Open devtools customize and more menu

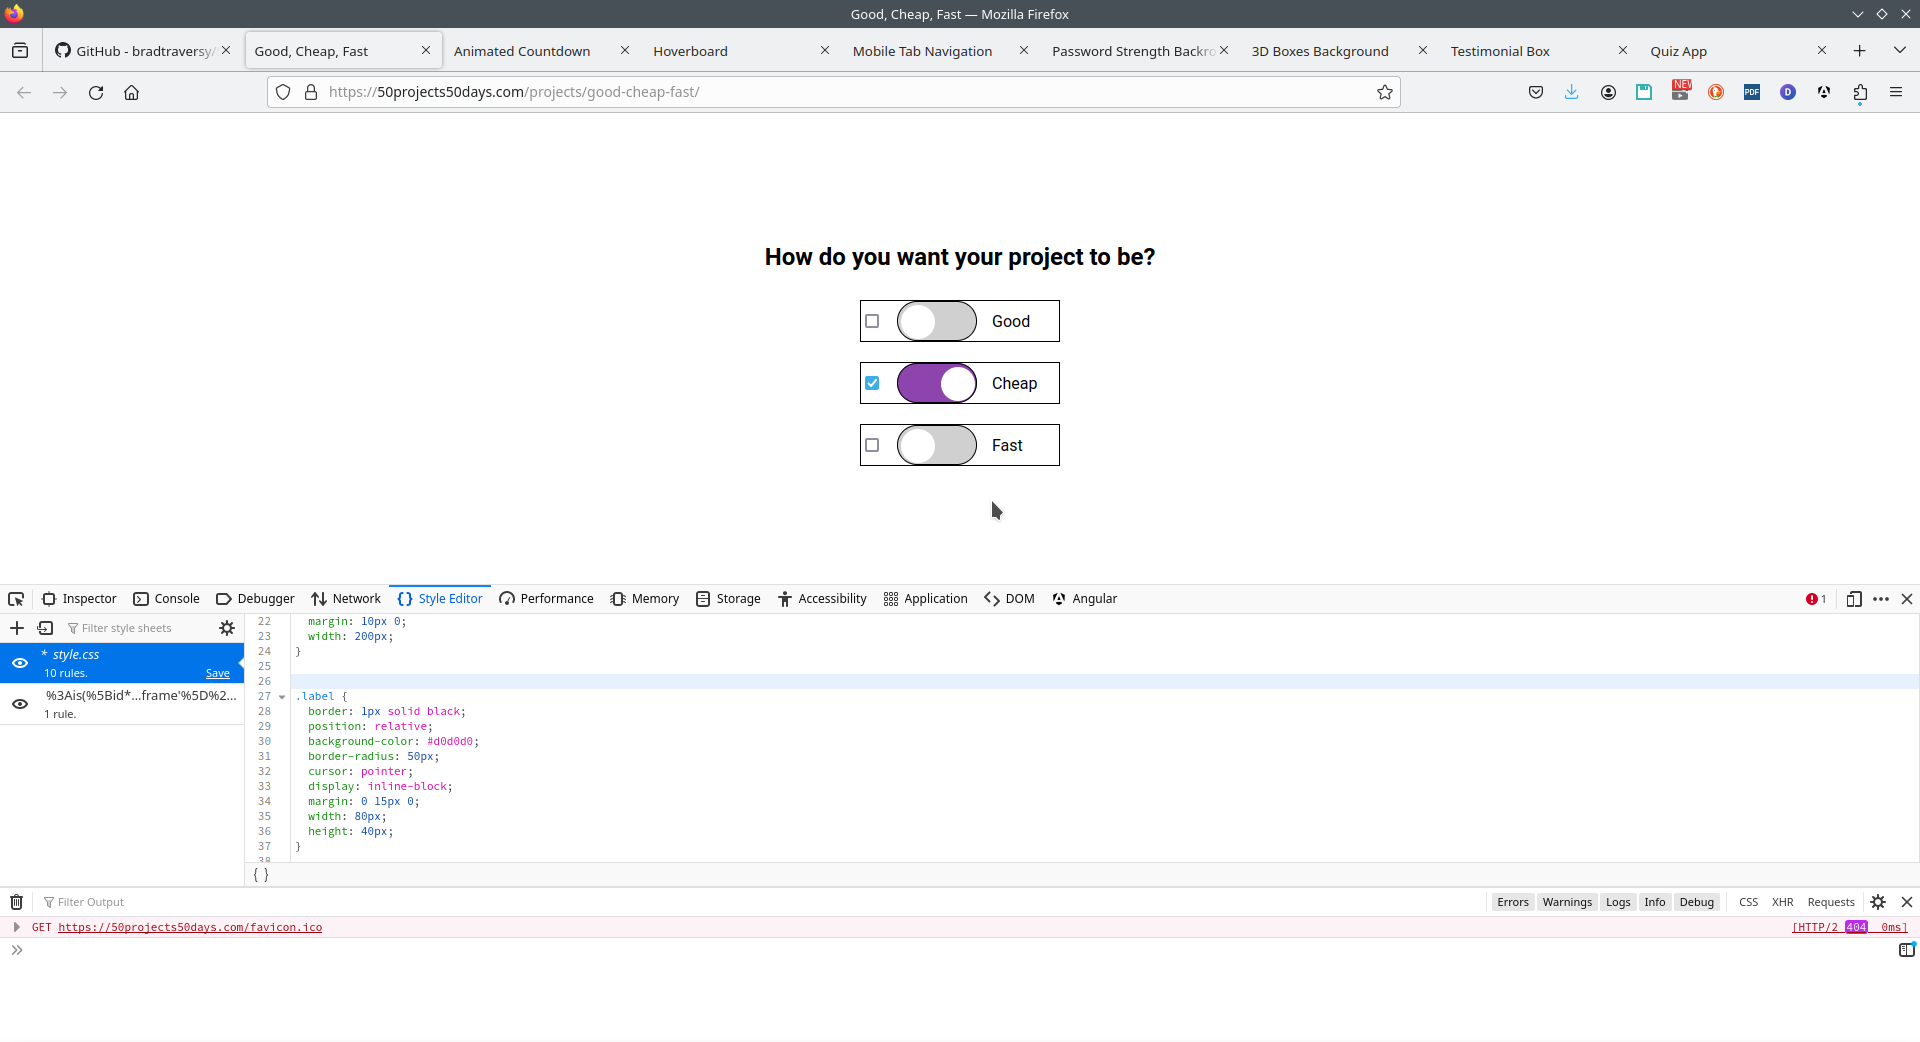point(1881,599)
